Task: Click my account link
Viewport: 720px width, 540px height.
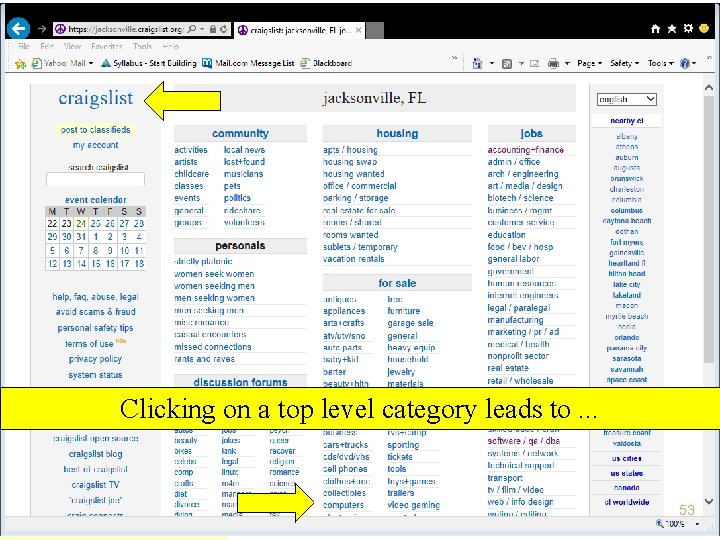Action: point(96,145)
